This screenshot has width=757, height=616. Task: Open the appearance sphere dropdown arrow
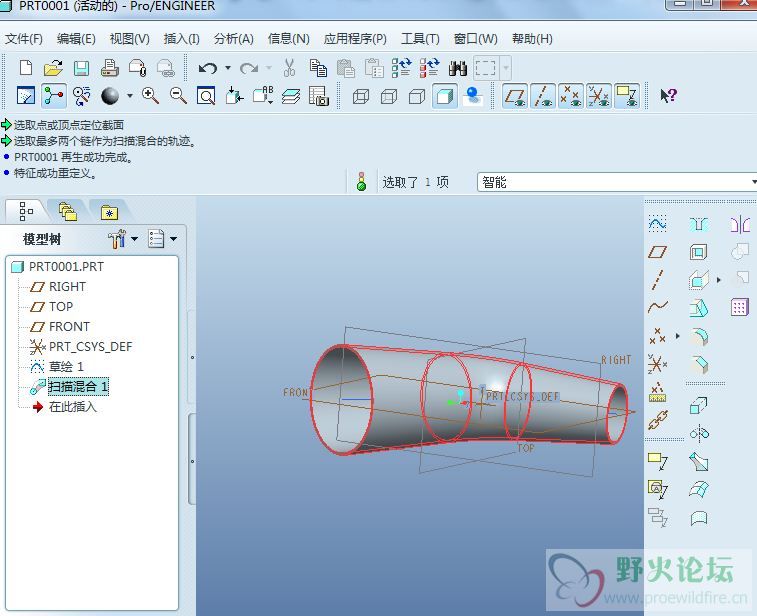pos(129,96)
